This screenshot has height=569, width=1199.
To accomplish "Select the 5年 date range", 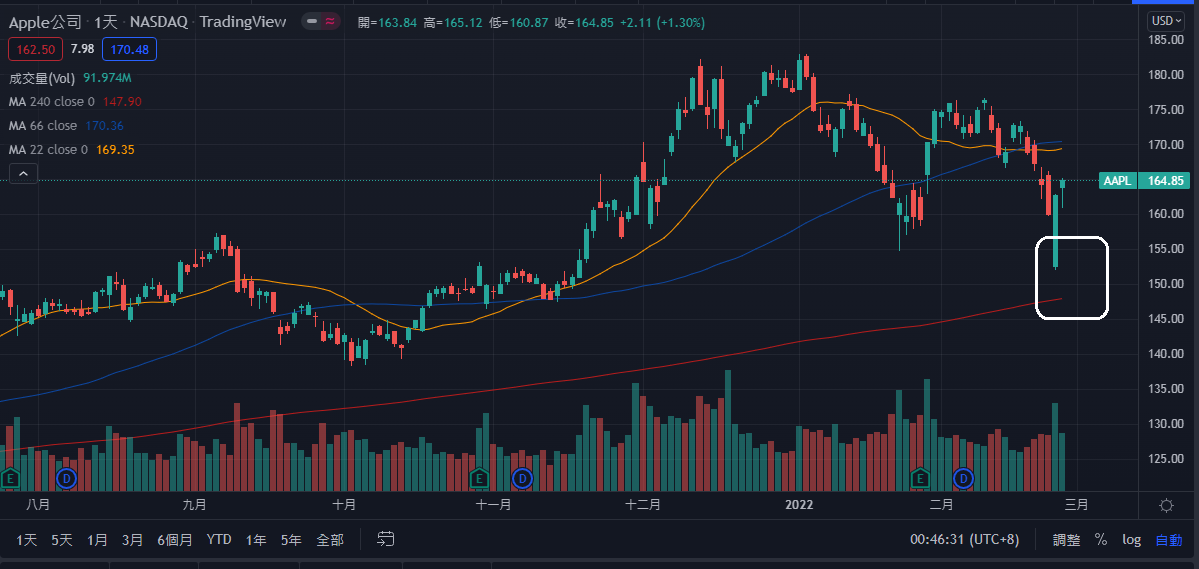I will tap(291, 540).
